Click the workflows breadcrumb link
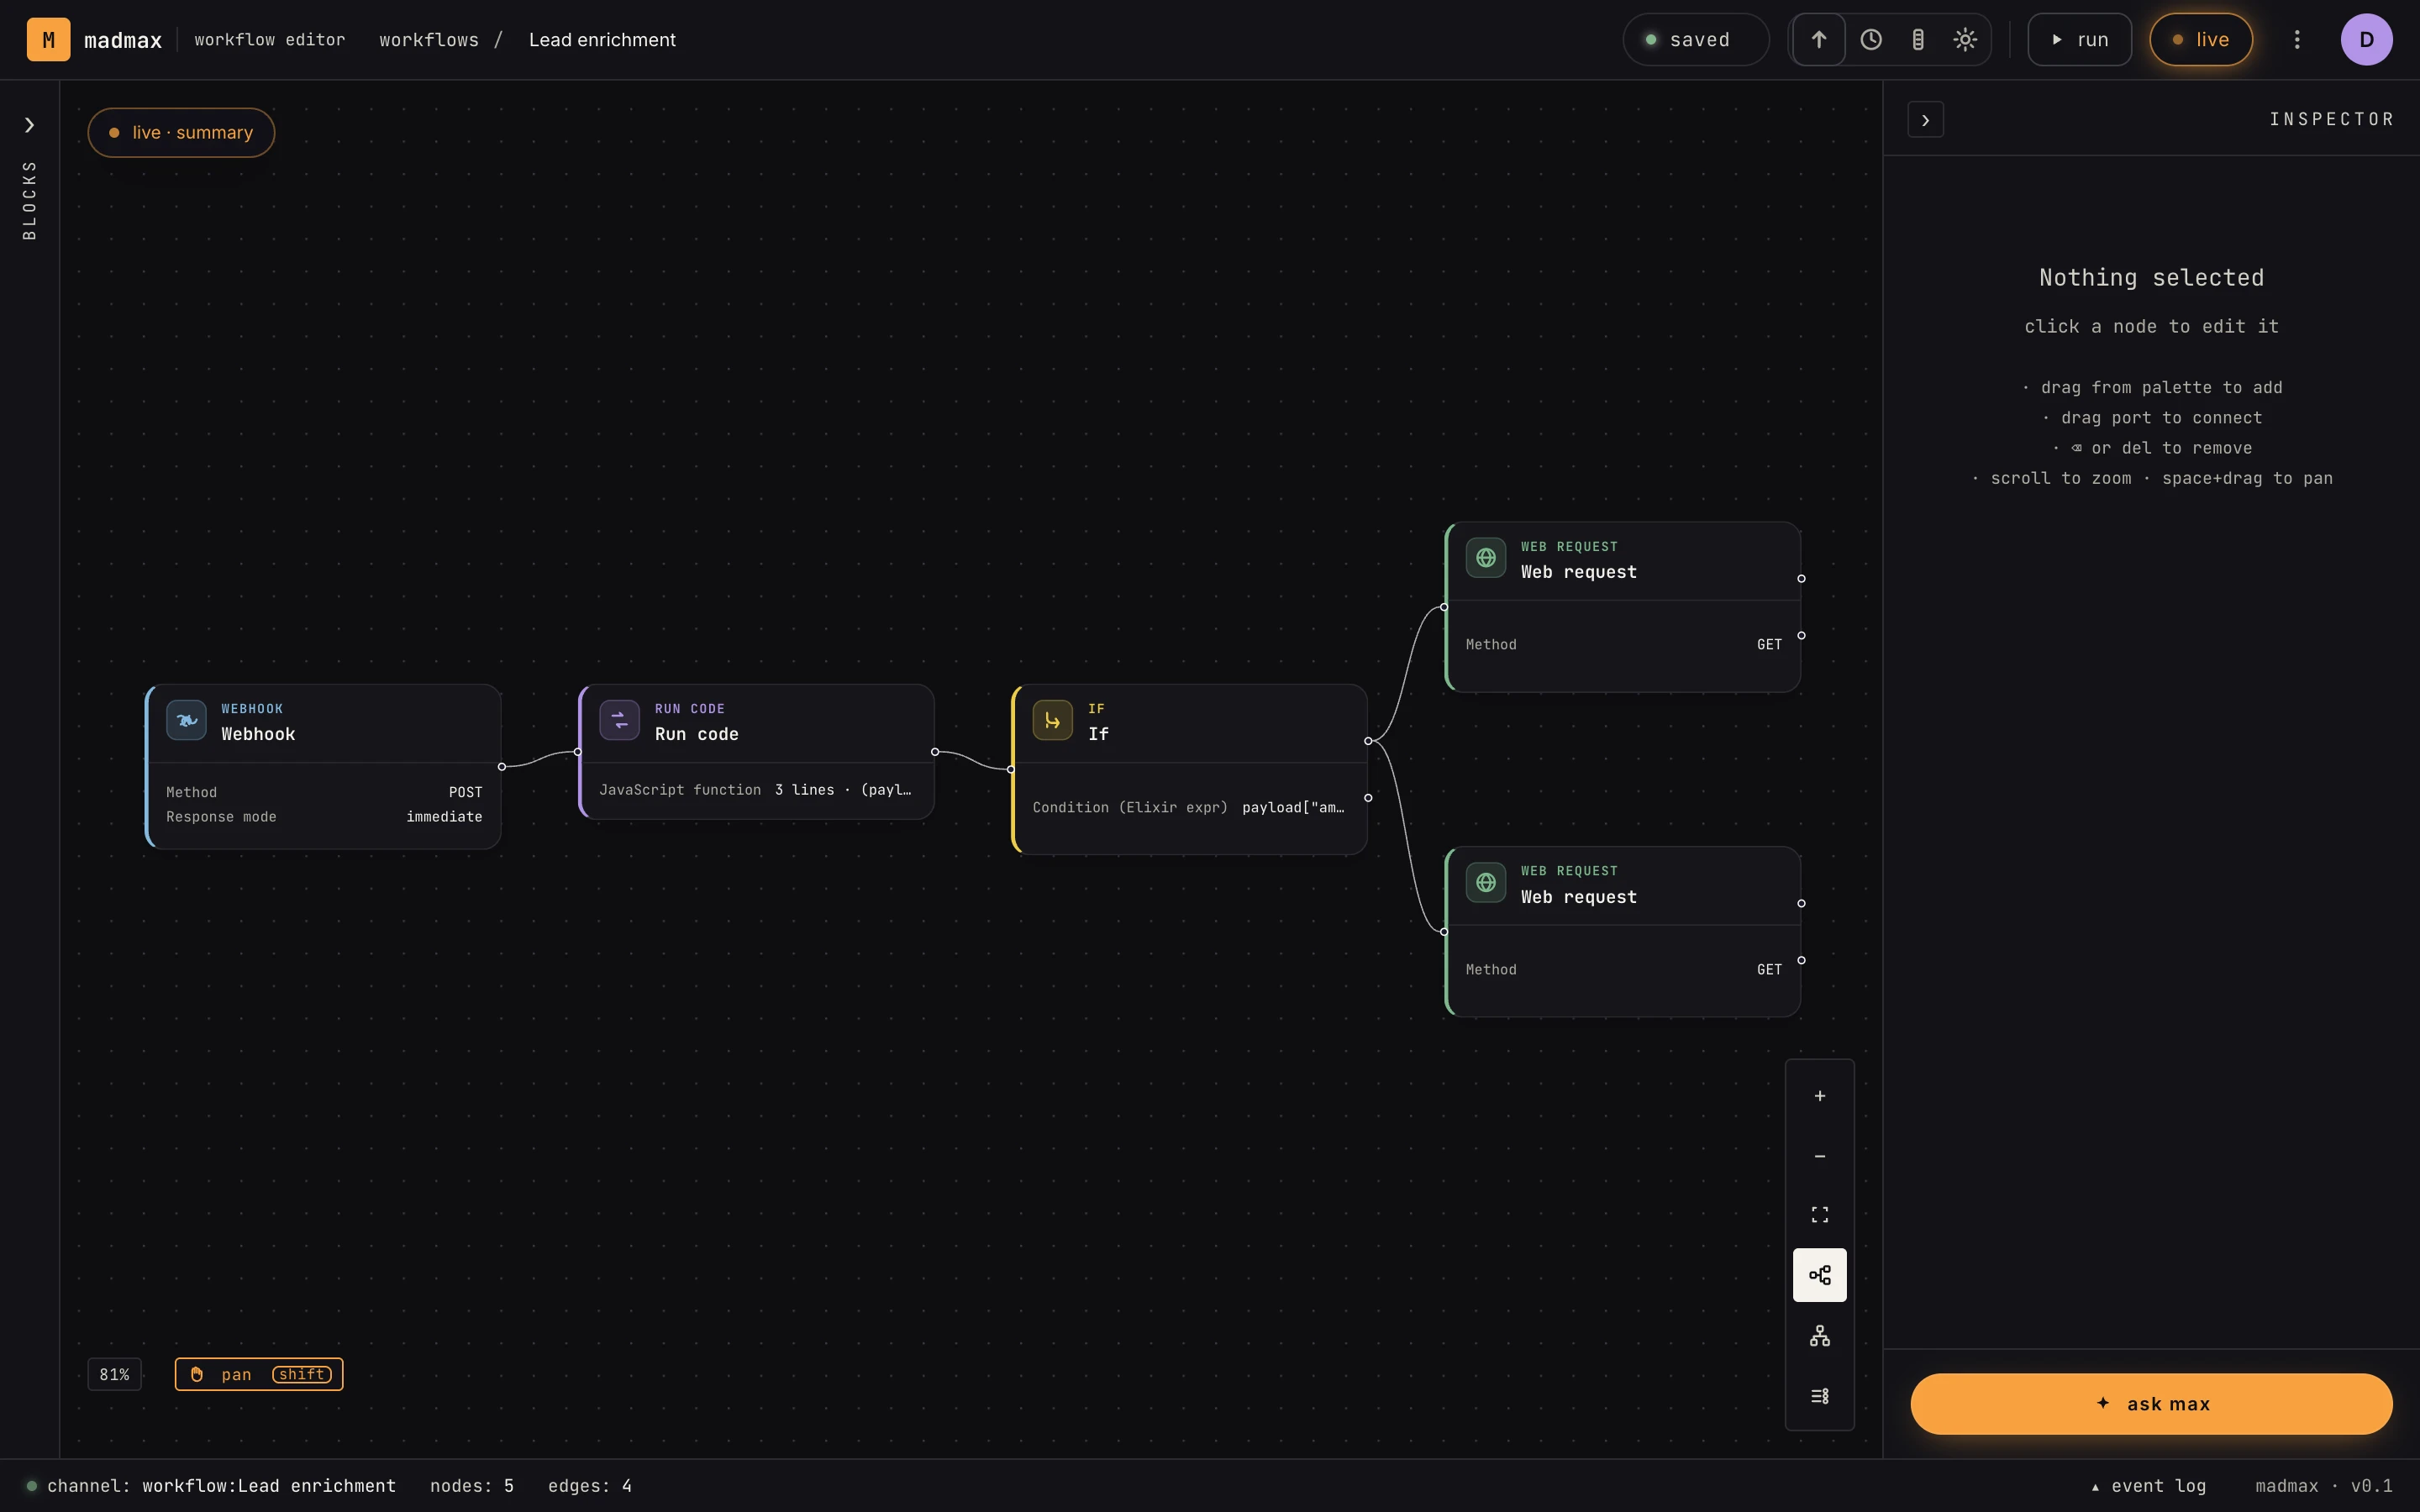Image resolution: width=2420 pixels, height=1512 pixels. pos(429,40)
